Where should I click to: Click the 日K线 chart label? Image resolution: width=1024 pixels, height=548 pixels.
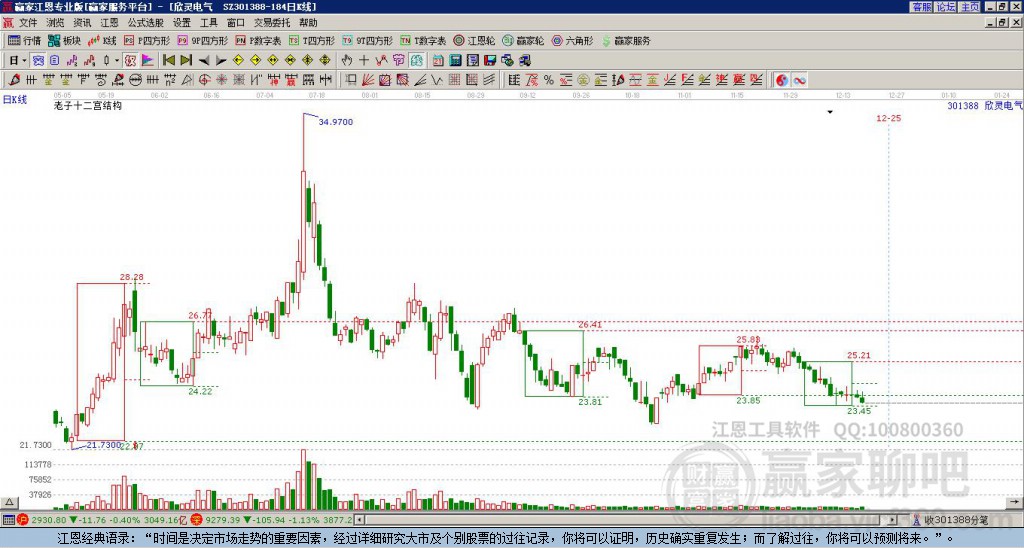15,100
